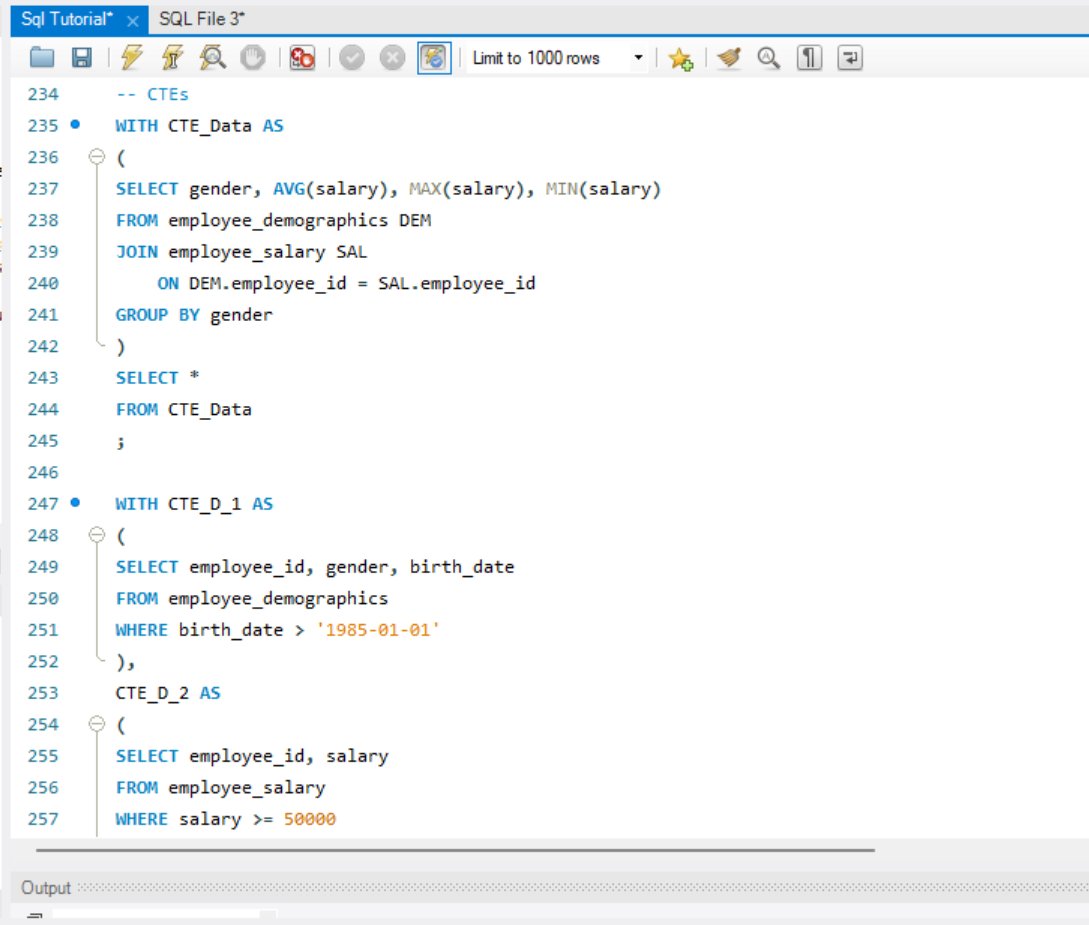
Task: Click ON DEM.employee_id join condition line
Action: pyautogui.click(x=346, y=283)
